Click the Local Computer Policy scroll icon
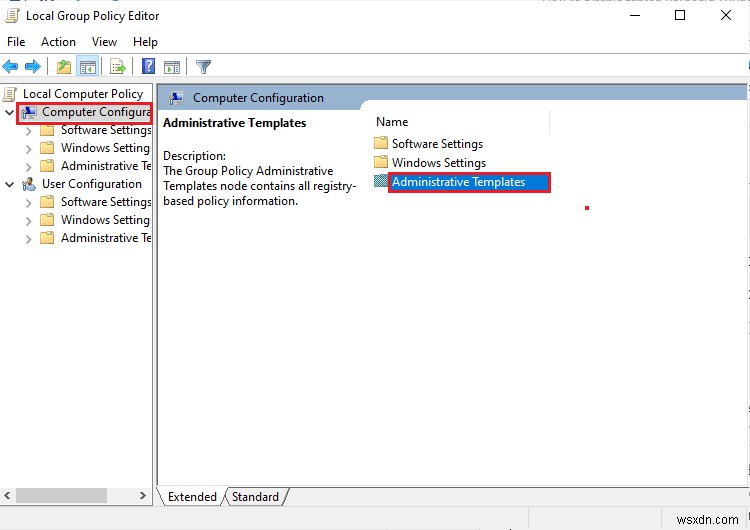 pyautogui.click(x=10, y=94)
